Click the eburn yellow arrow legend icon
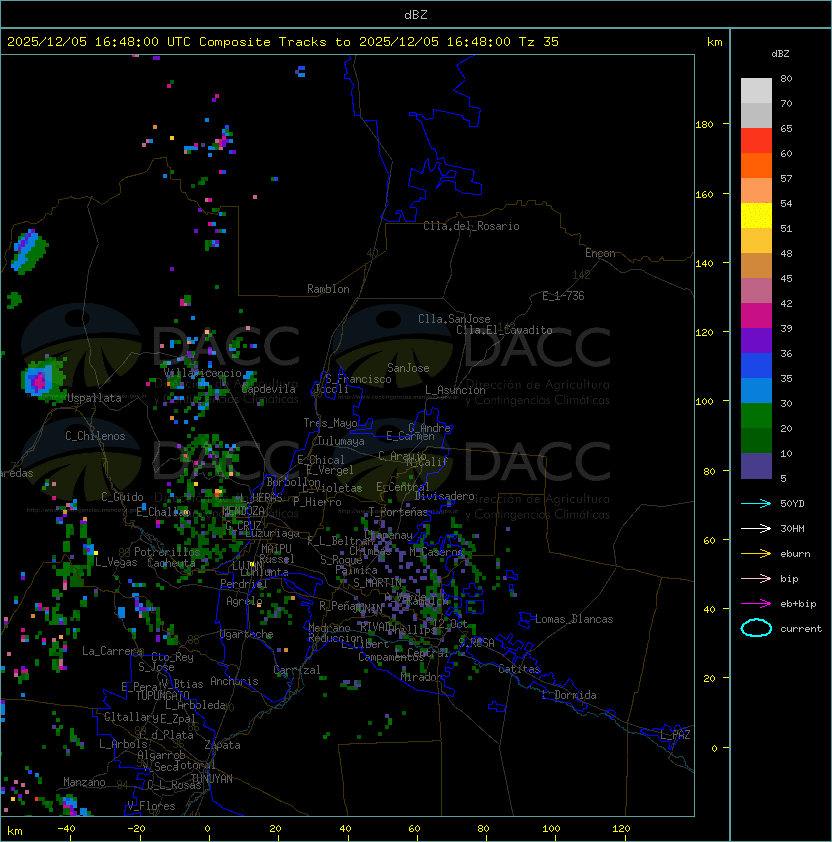832x842 pixels. click(x=756, y=554)
